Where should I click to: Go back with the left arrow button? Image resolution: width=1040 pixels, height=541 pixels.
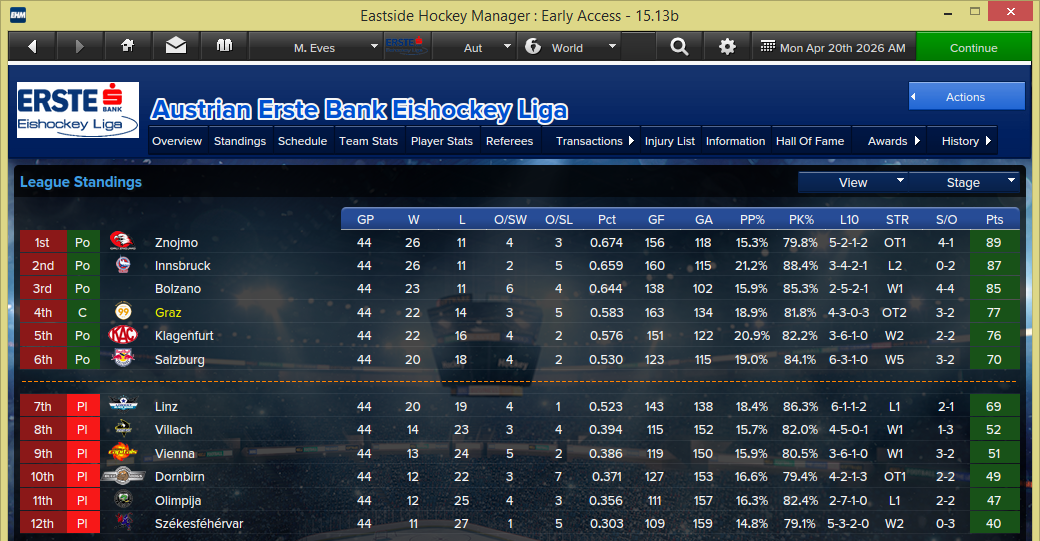coord(32,47)
